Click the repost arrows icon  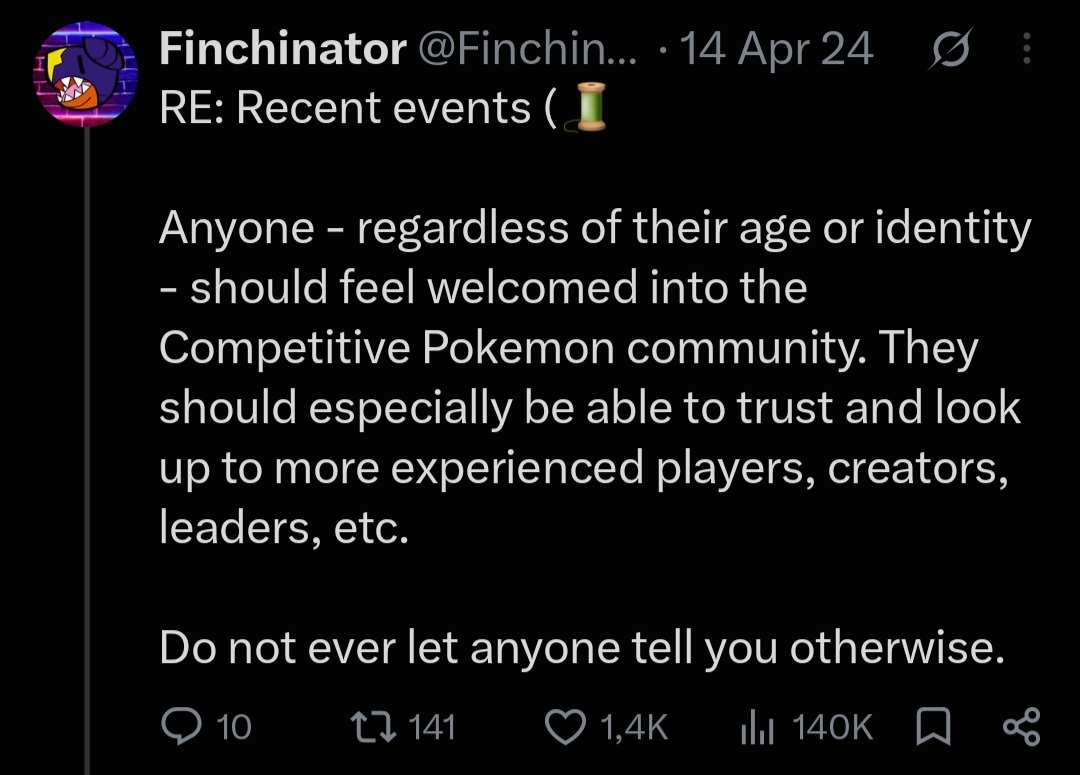click(373, 727)
